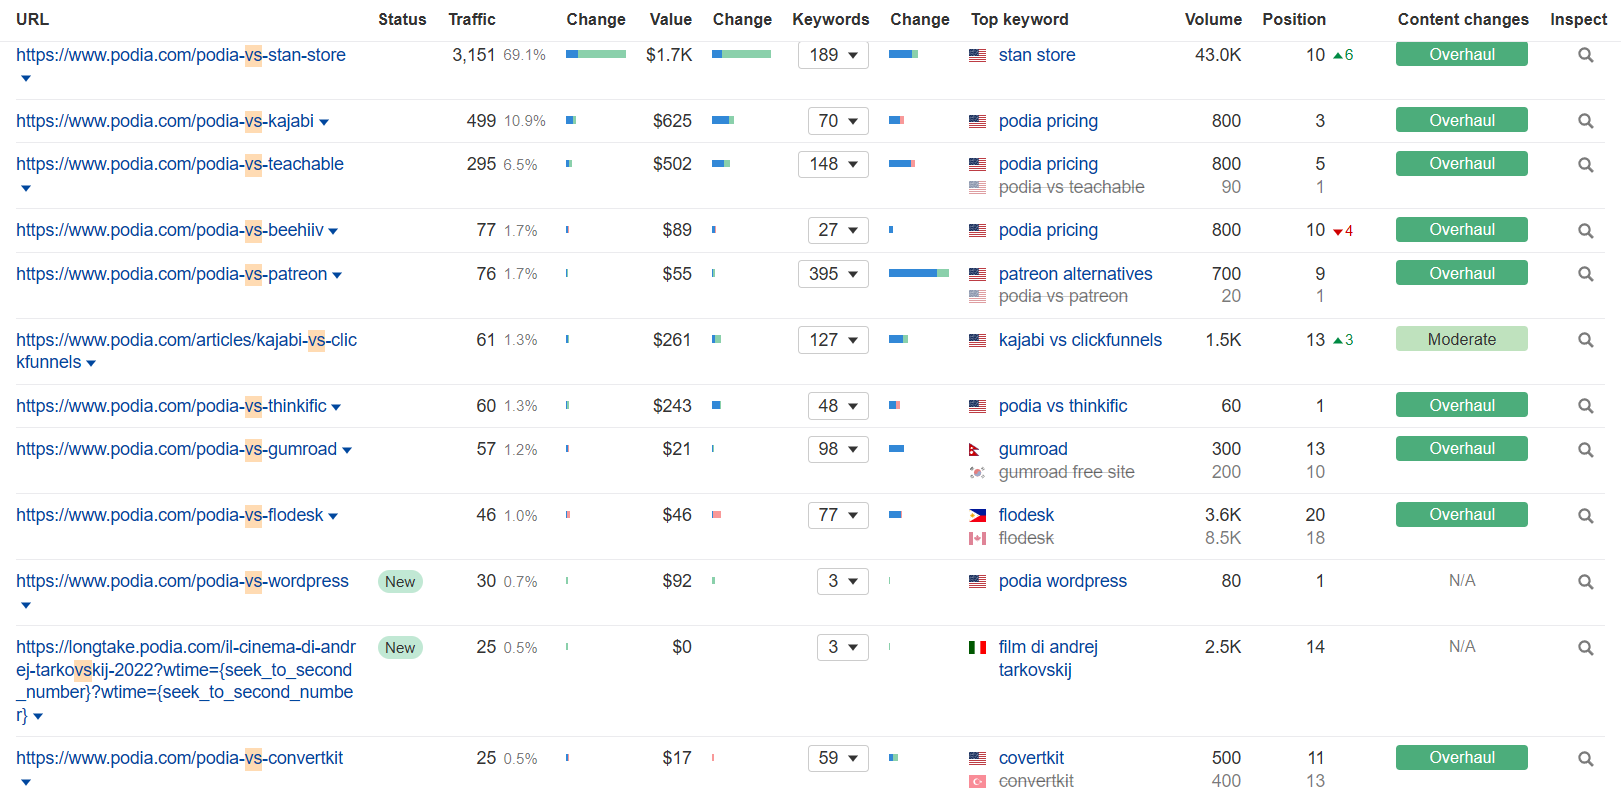Click the $1.7K value cell
Viewport: 1621px width, 801px height.
coord(669,55)
